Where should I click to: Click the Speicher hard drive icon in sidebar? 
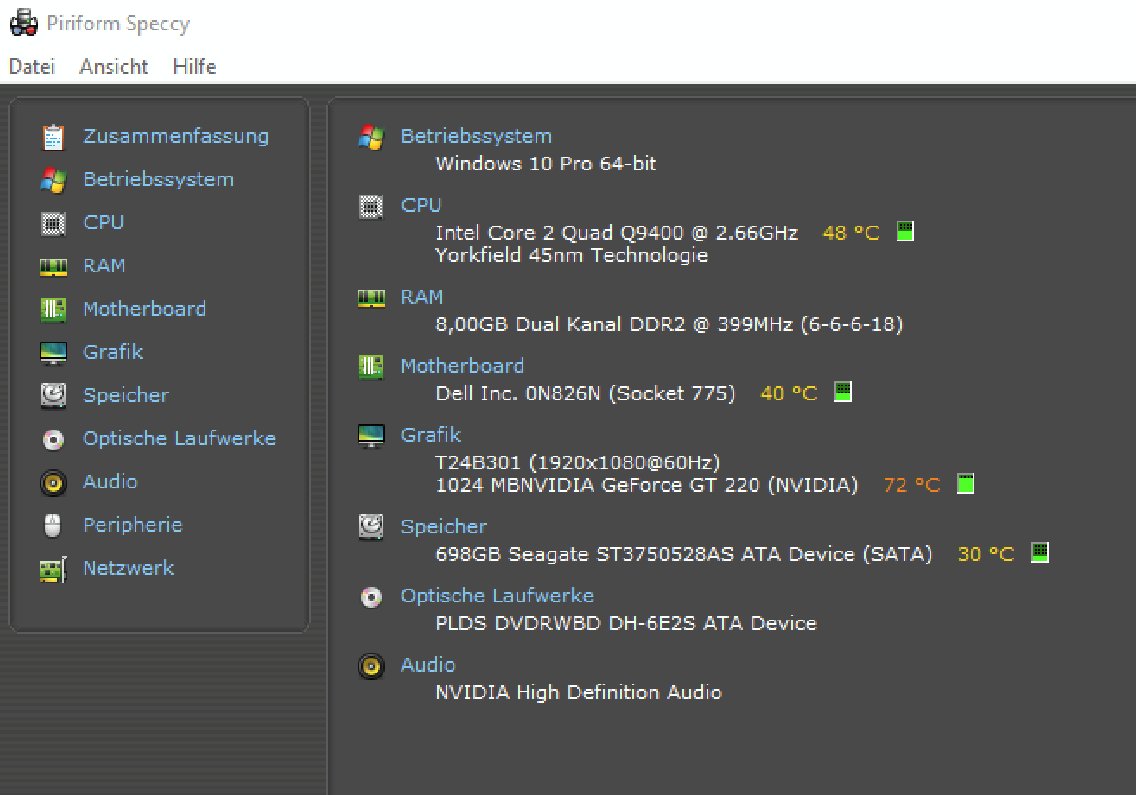[53, 395]
